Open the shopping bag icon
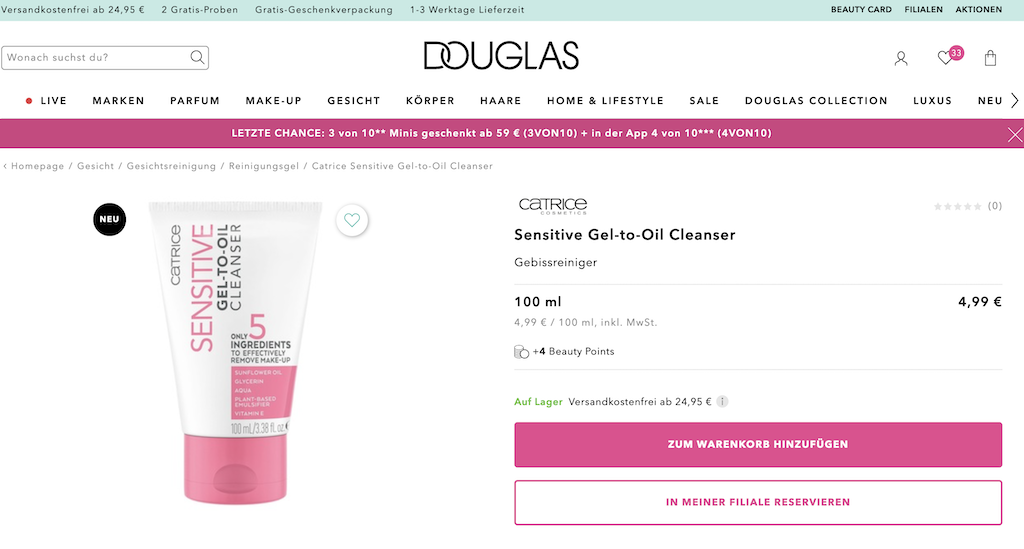 click(991, 58)
